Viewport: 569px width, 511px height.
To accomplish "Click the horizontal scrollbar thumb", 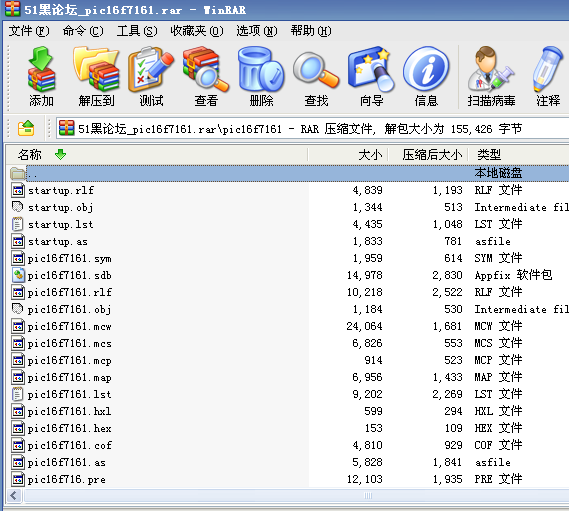I will pyautogui.click(x=368, y=495).
